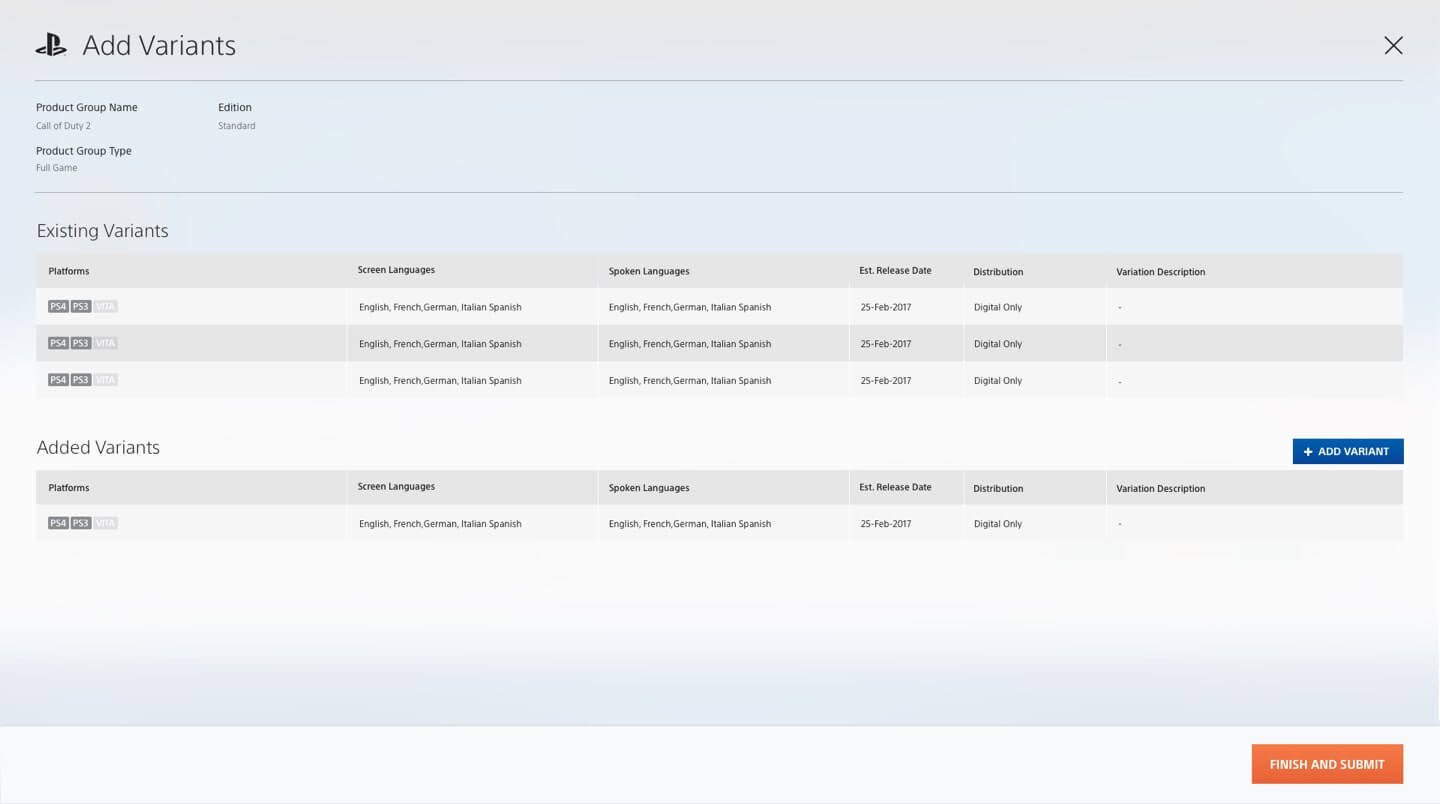Select screen languages text in second existing variant
The image size is (1440, 804).
[440, 344]
